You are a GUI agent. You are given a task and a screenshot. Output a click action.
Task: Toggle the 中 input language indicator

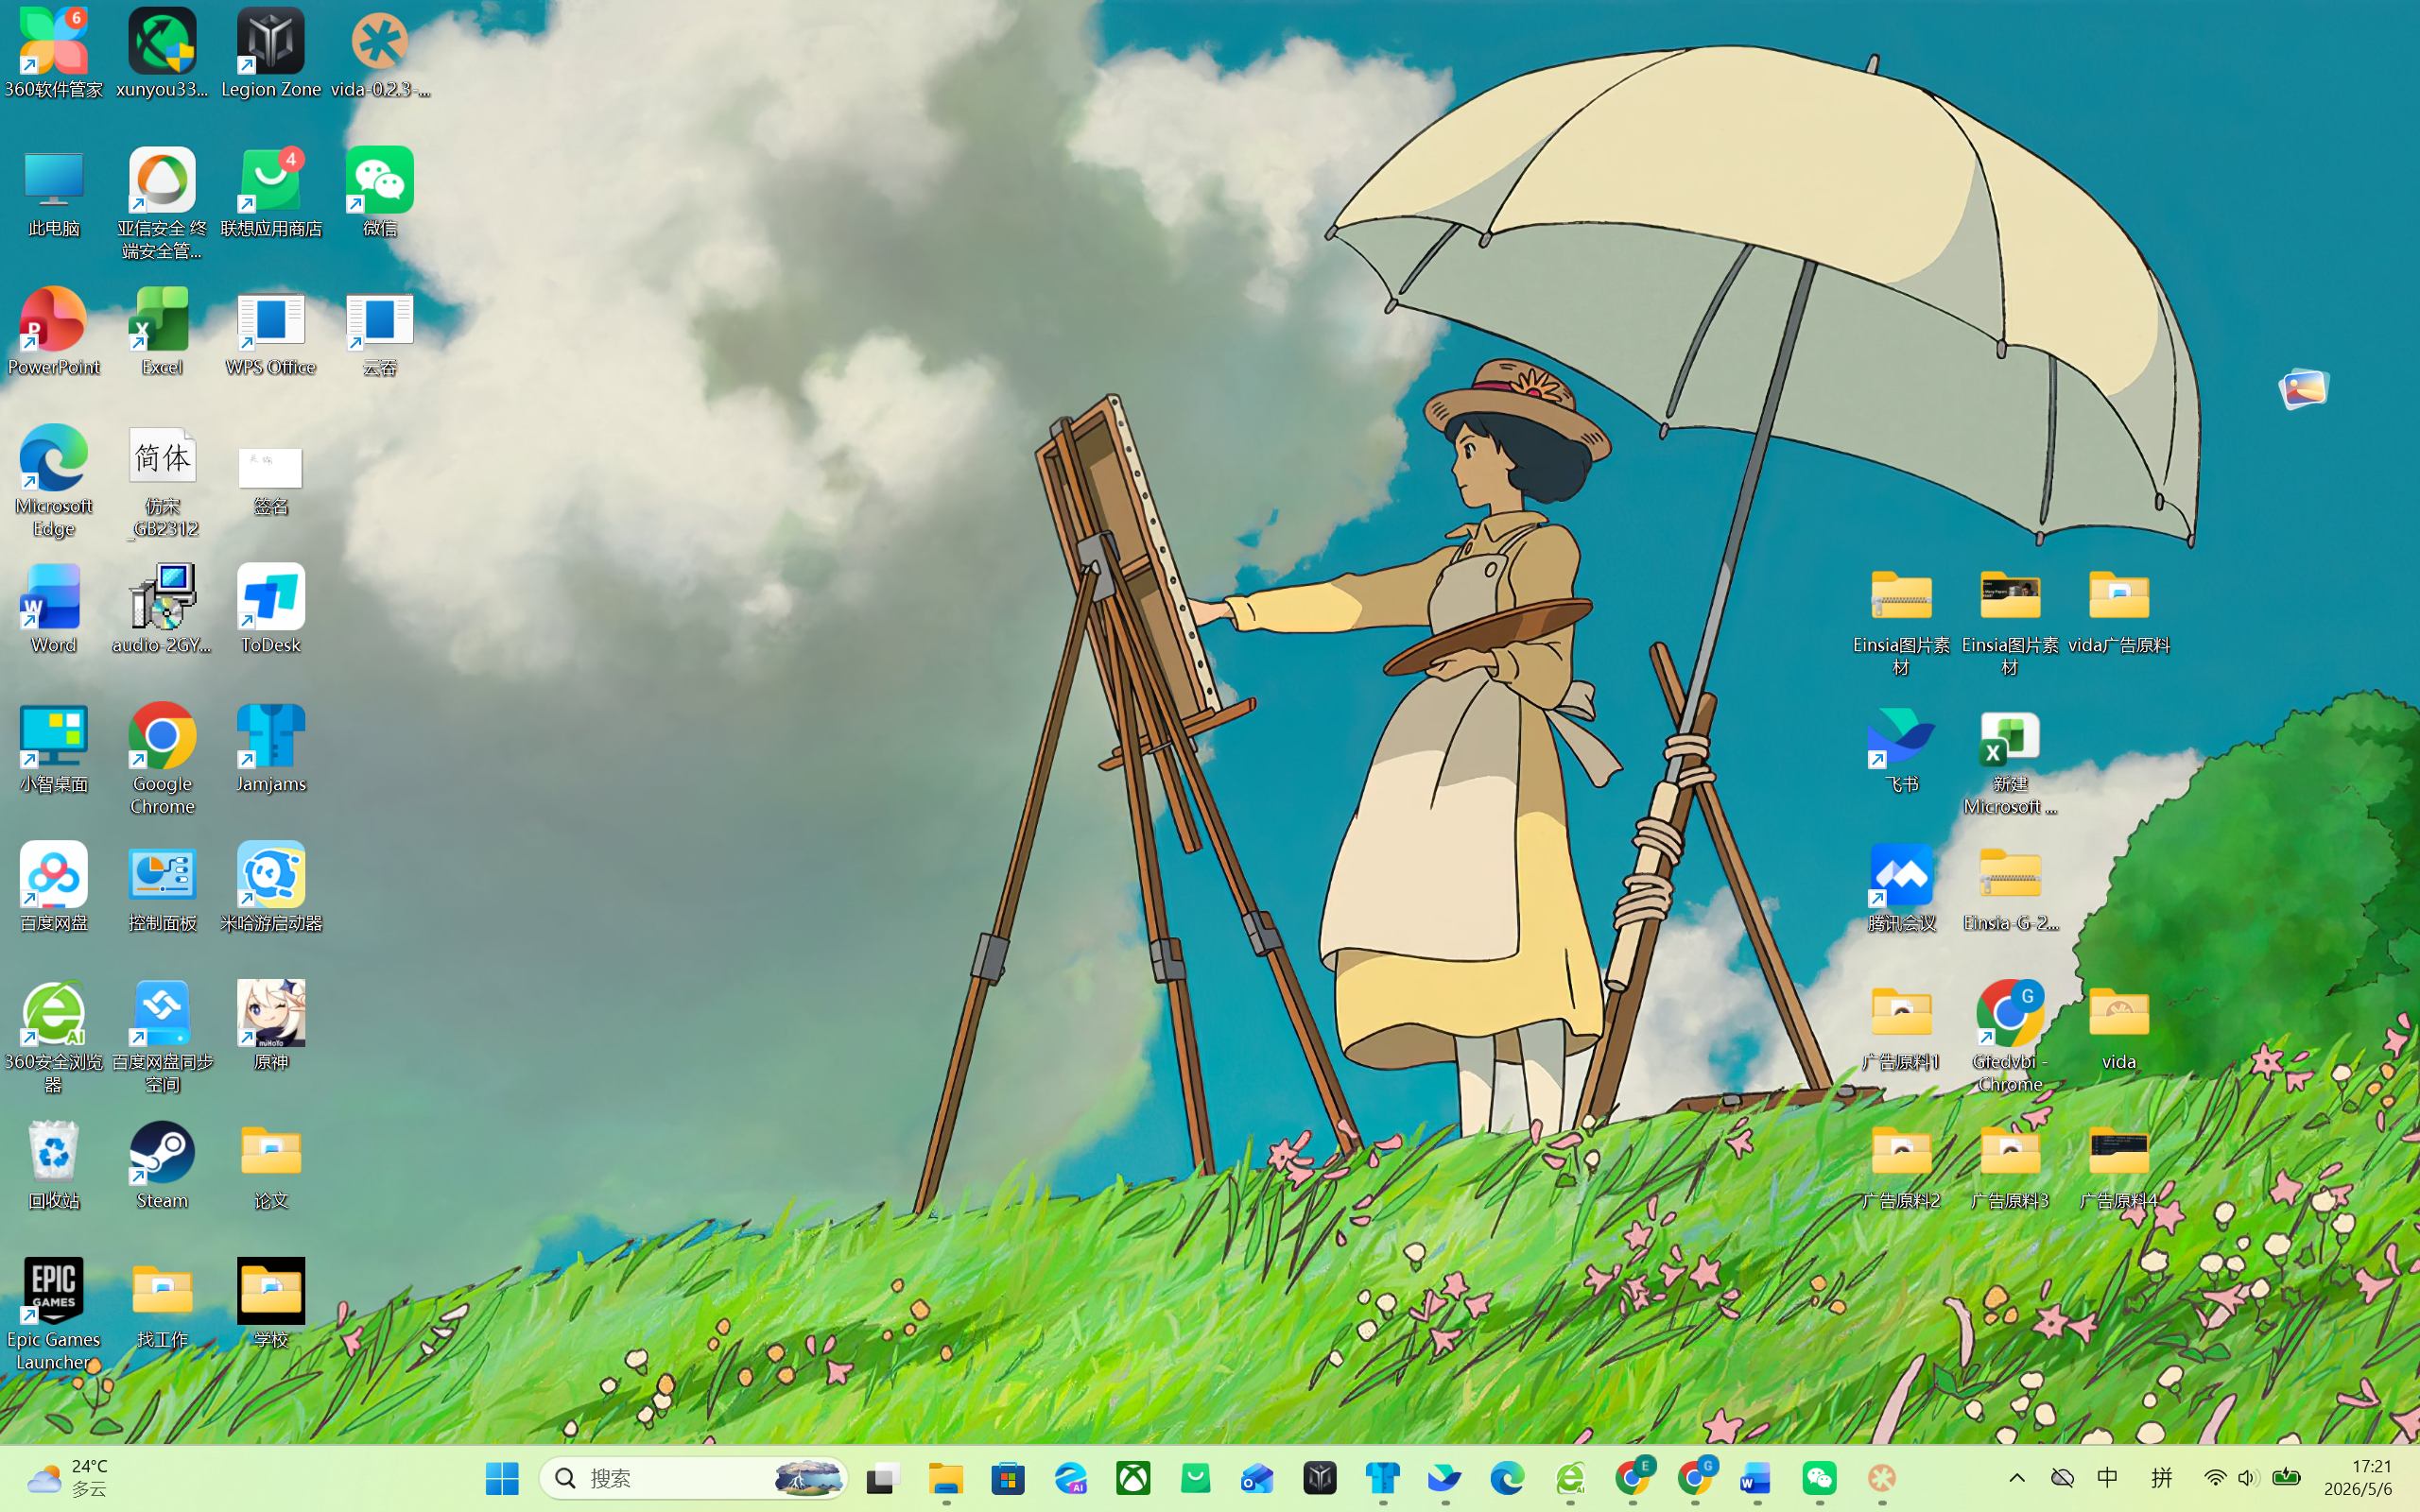click(2107, 1478)
